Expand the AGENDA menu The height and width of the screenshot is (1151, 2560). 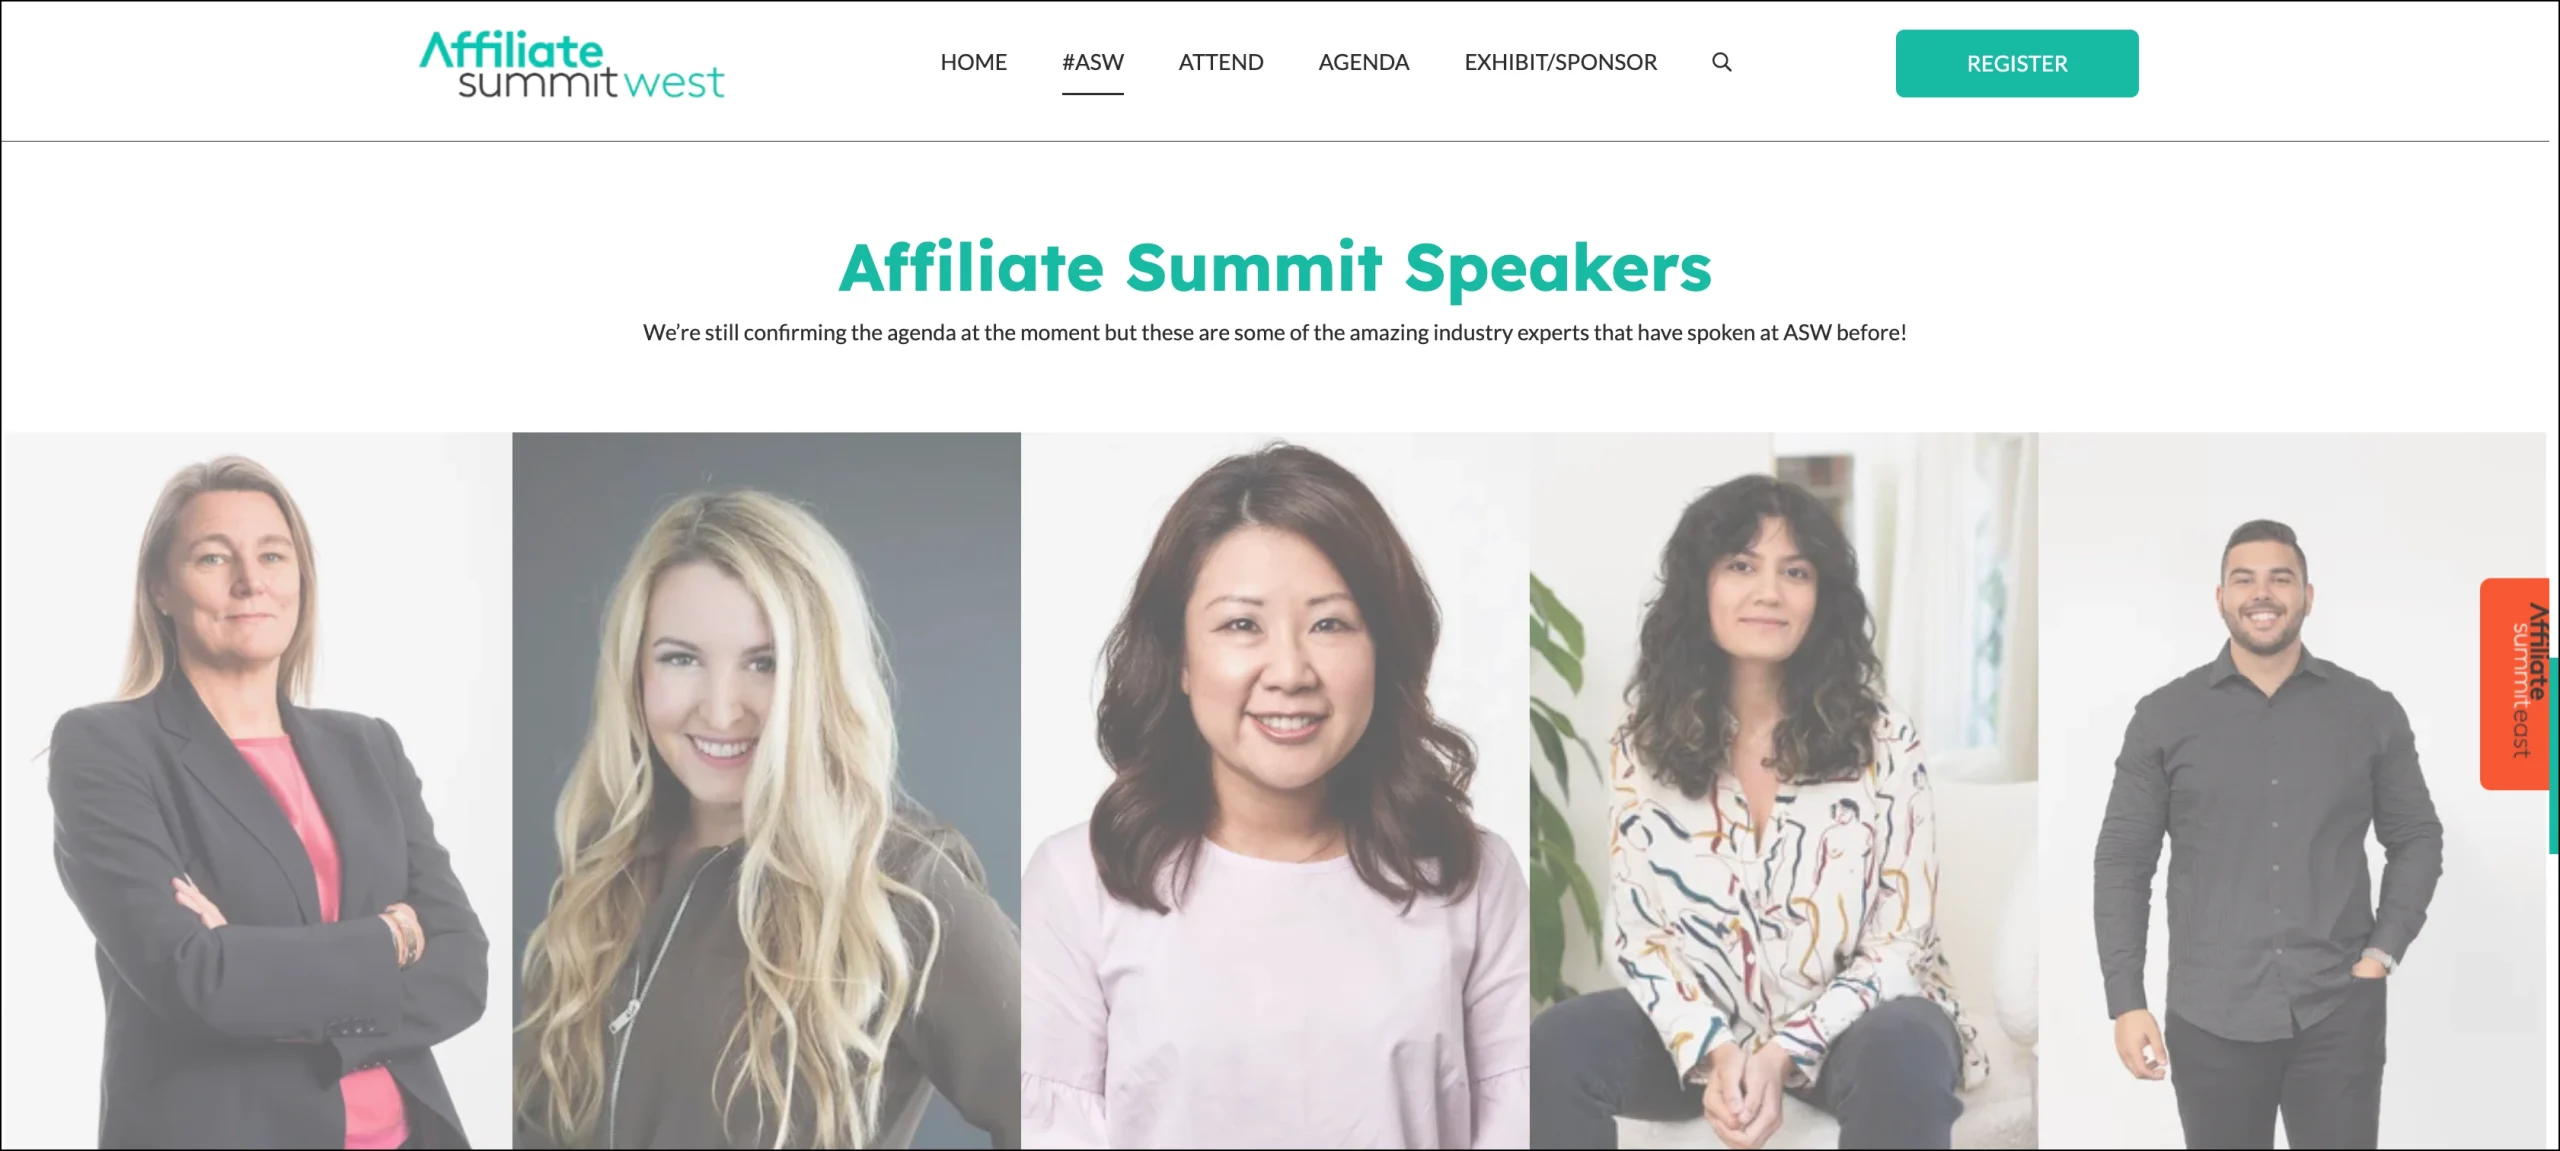point(1363,62)
